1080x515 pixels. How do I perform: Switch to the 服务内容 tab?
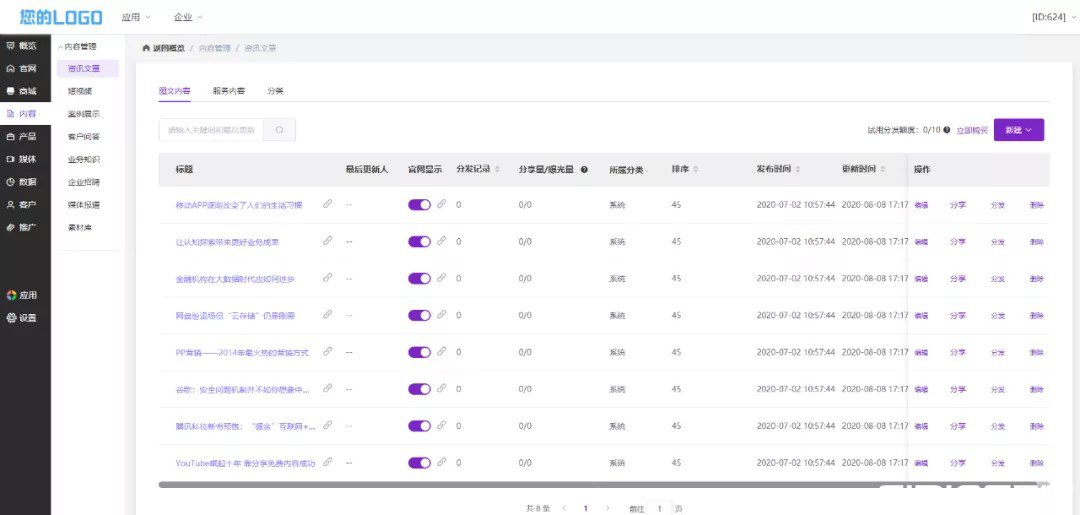pyautogui.click(x=229, y=91)
